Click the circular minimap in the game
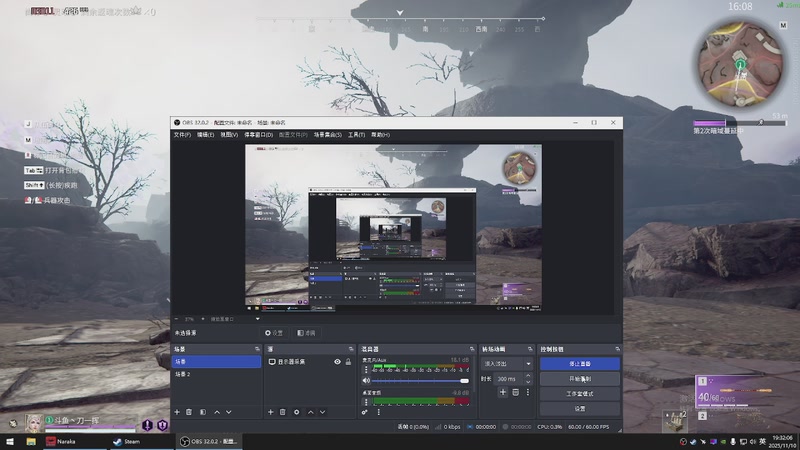 click(740, 63)
